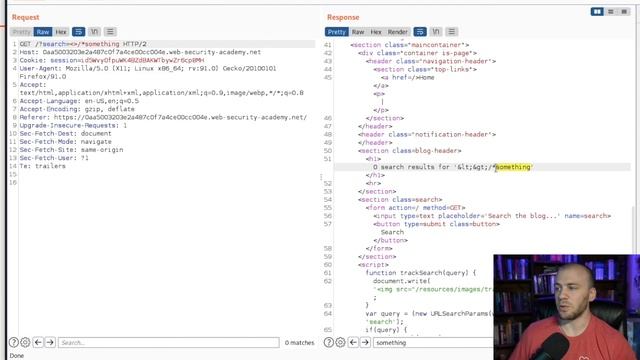Click the Response panel heading
640x360 pixels.
pyautogui.click(x=343, y=17)
